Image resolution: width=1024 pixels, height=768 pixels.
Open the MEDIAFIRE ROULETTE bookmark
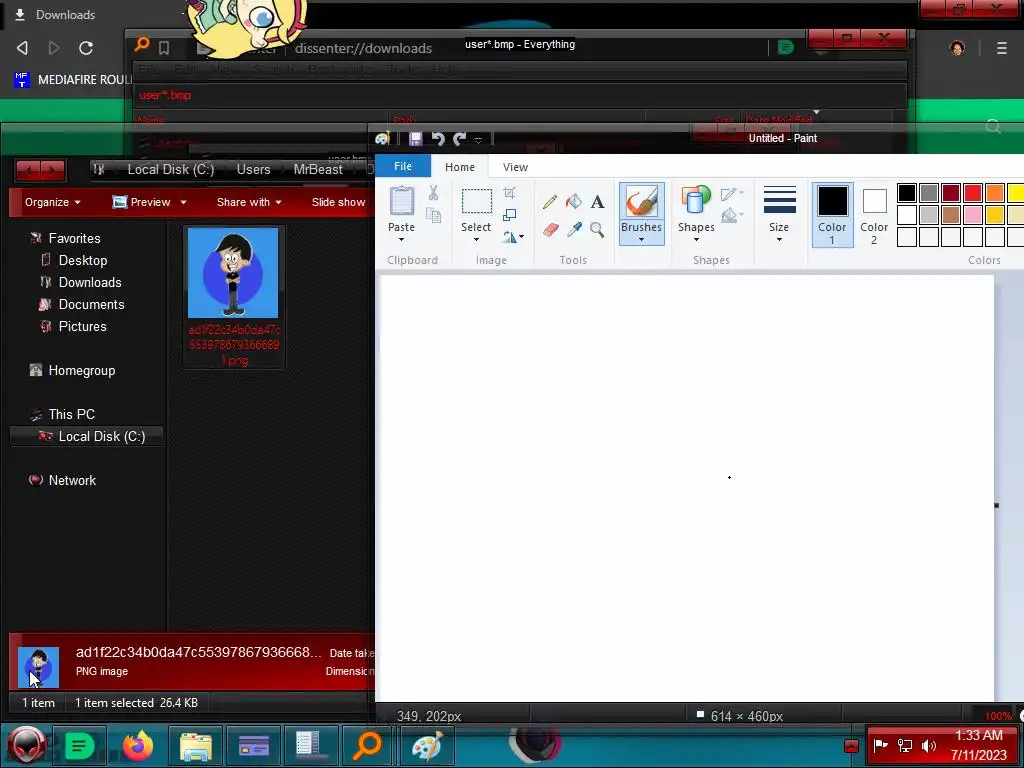pyautogui.click(x=73, y=80)
